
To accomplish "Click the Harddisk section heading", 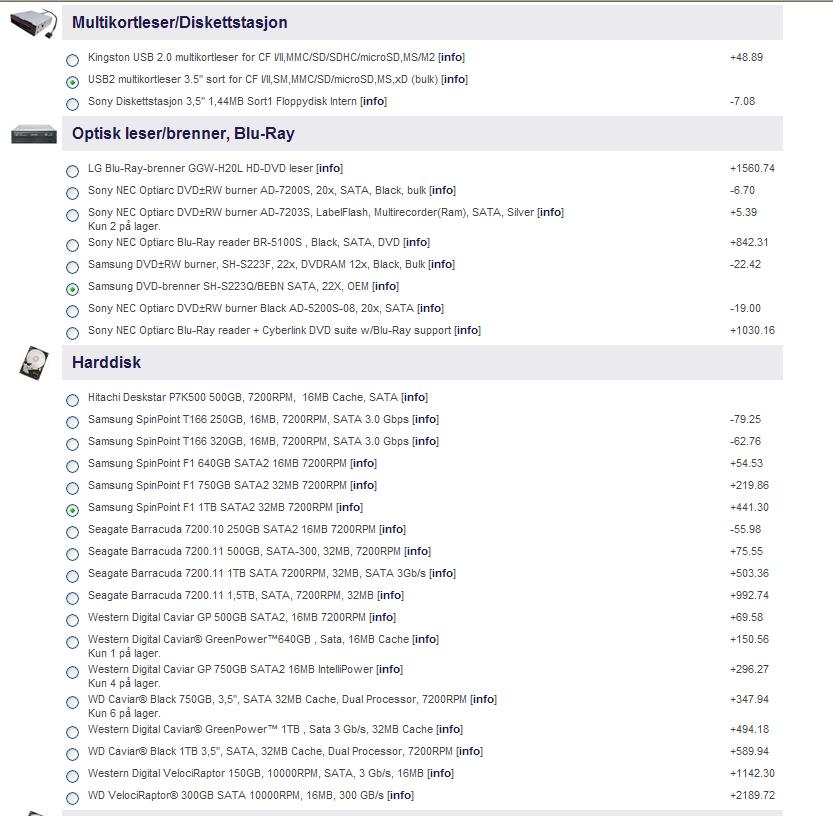I will [x=106, y=363].
